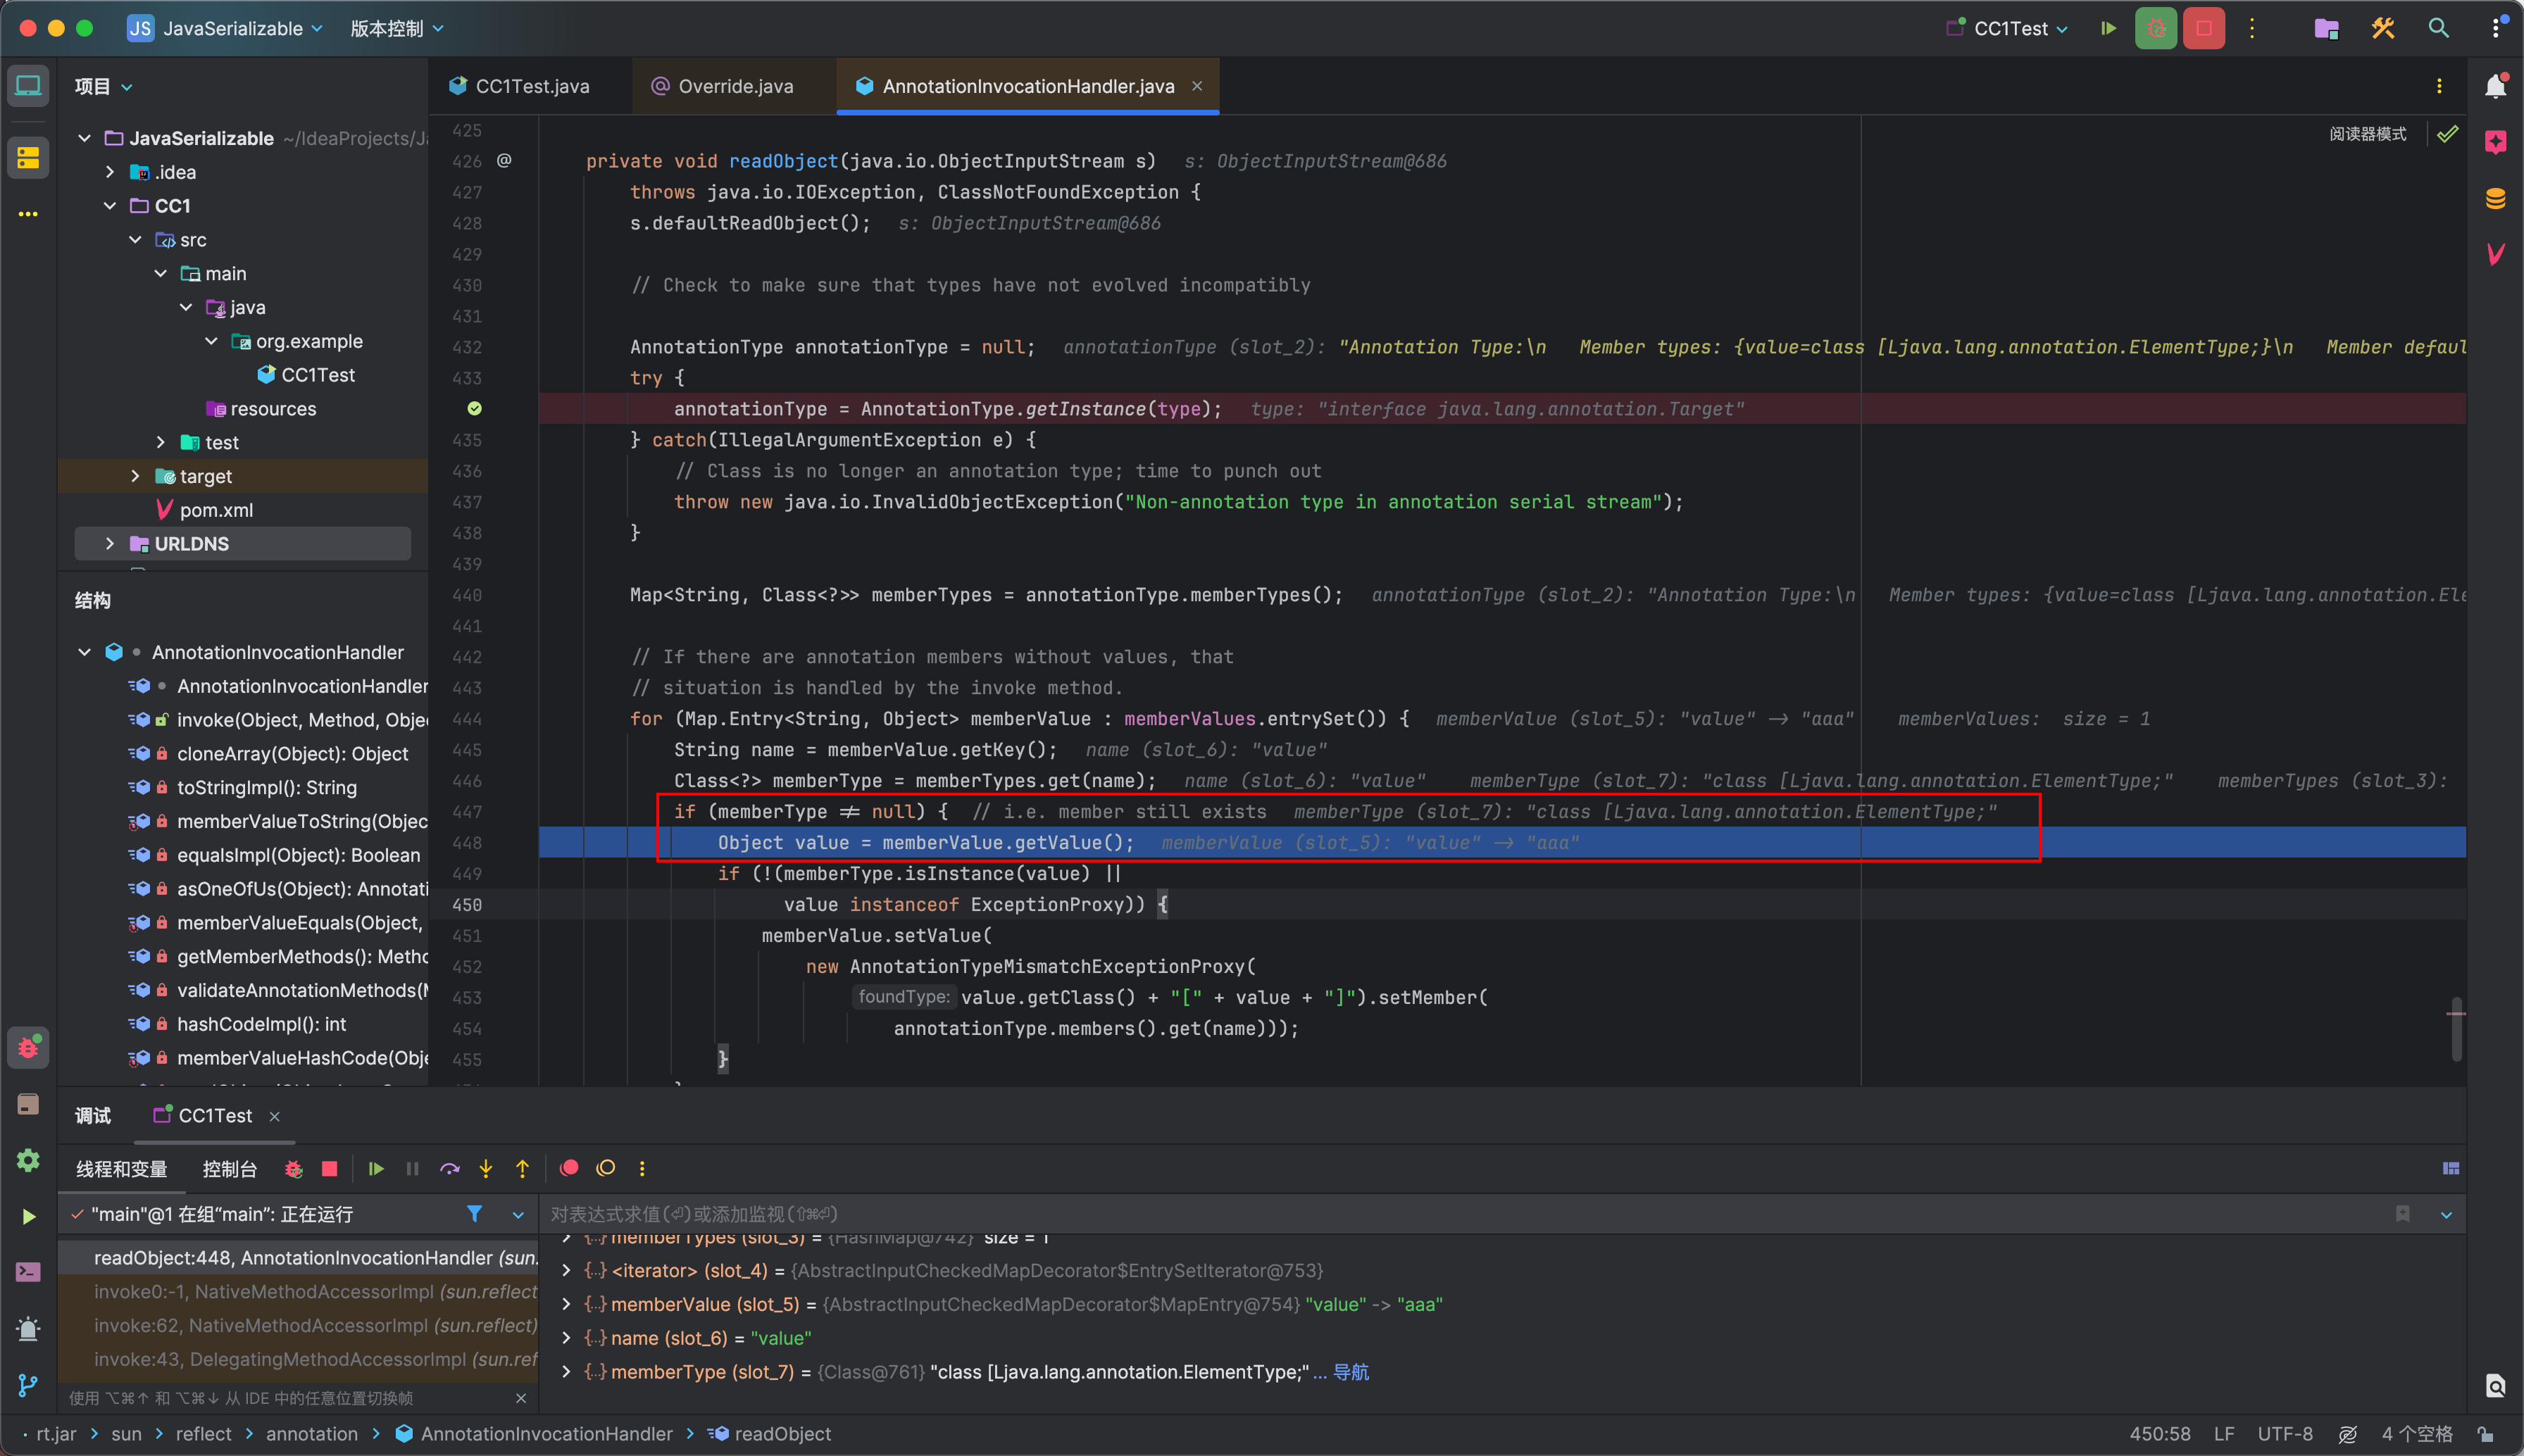This screenshot has width=2524, height=1456.
Task: Click the thread filter funnel icon
Action: click(474, 1214)
